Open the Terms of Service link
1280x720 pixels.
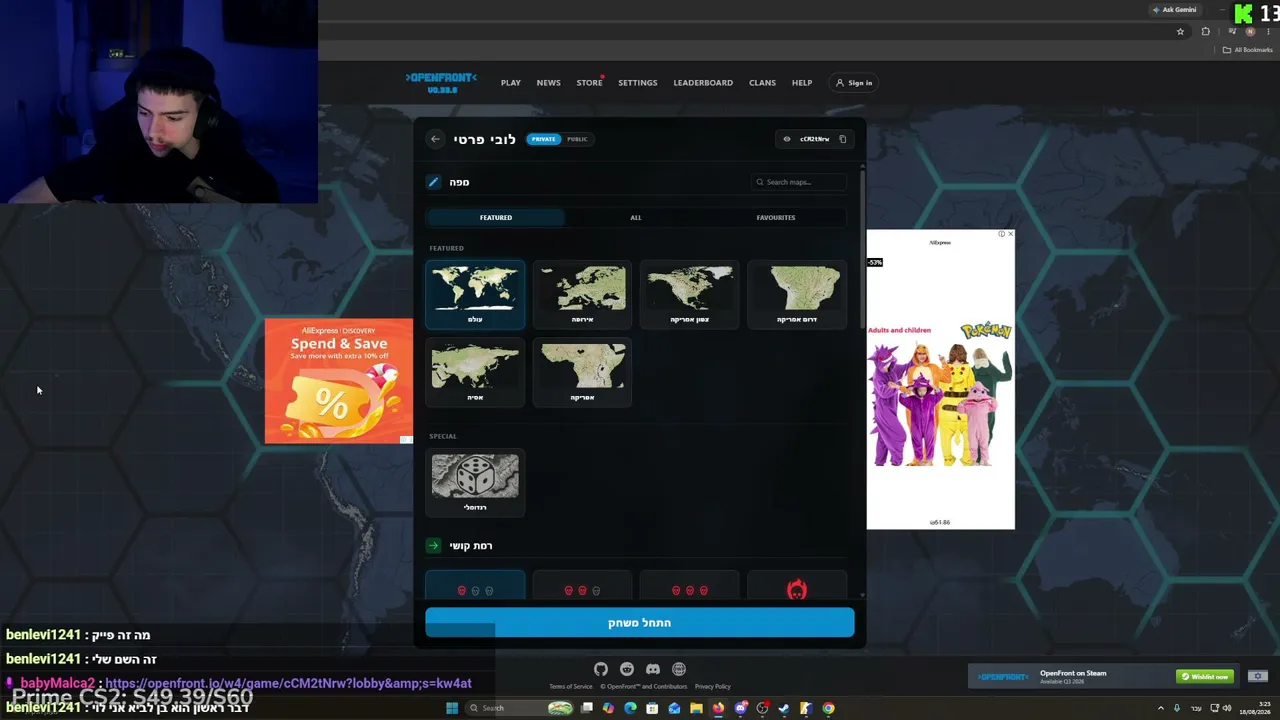[x=571, y=686]
